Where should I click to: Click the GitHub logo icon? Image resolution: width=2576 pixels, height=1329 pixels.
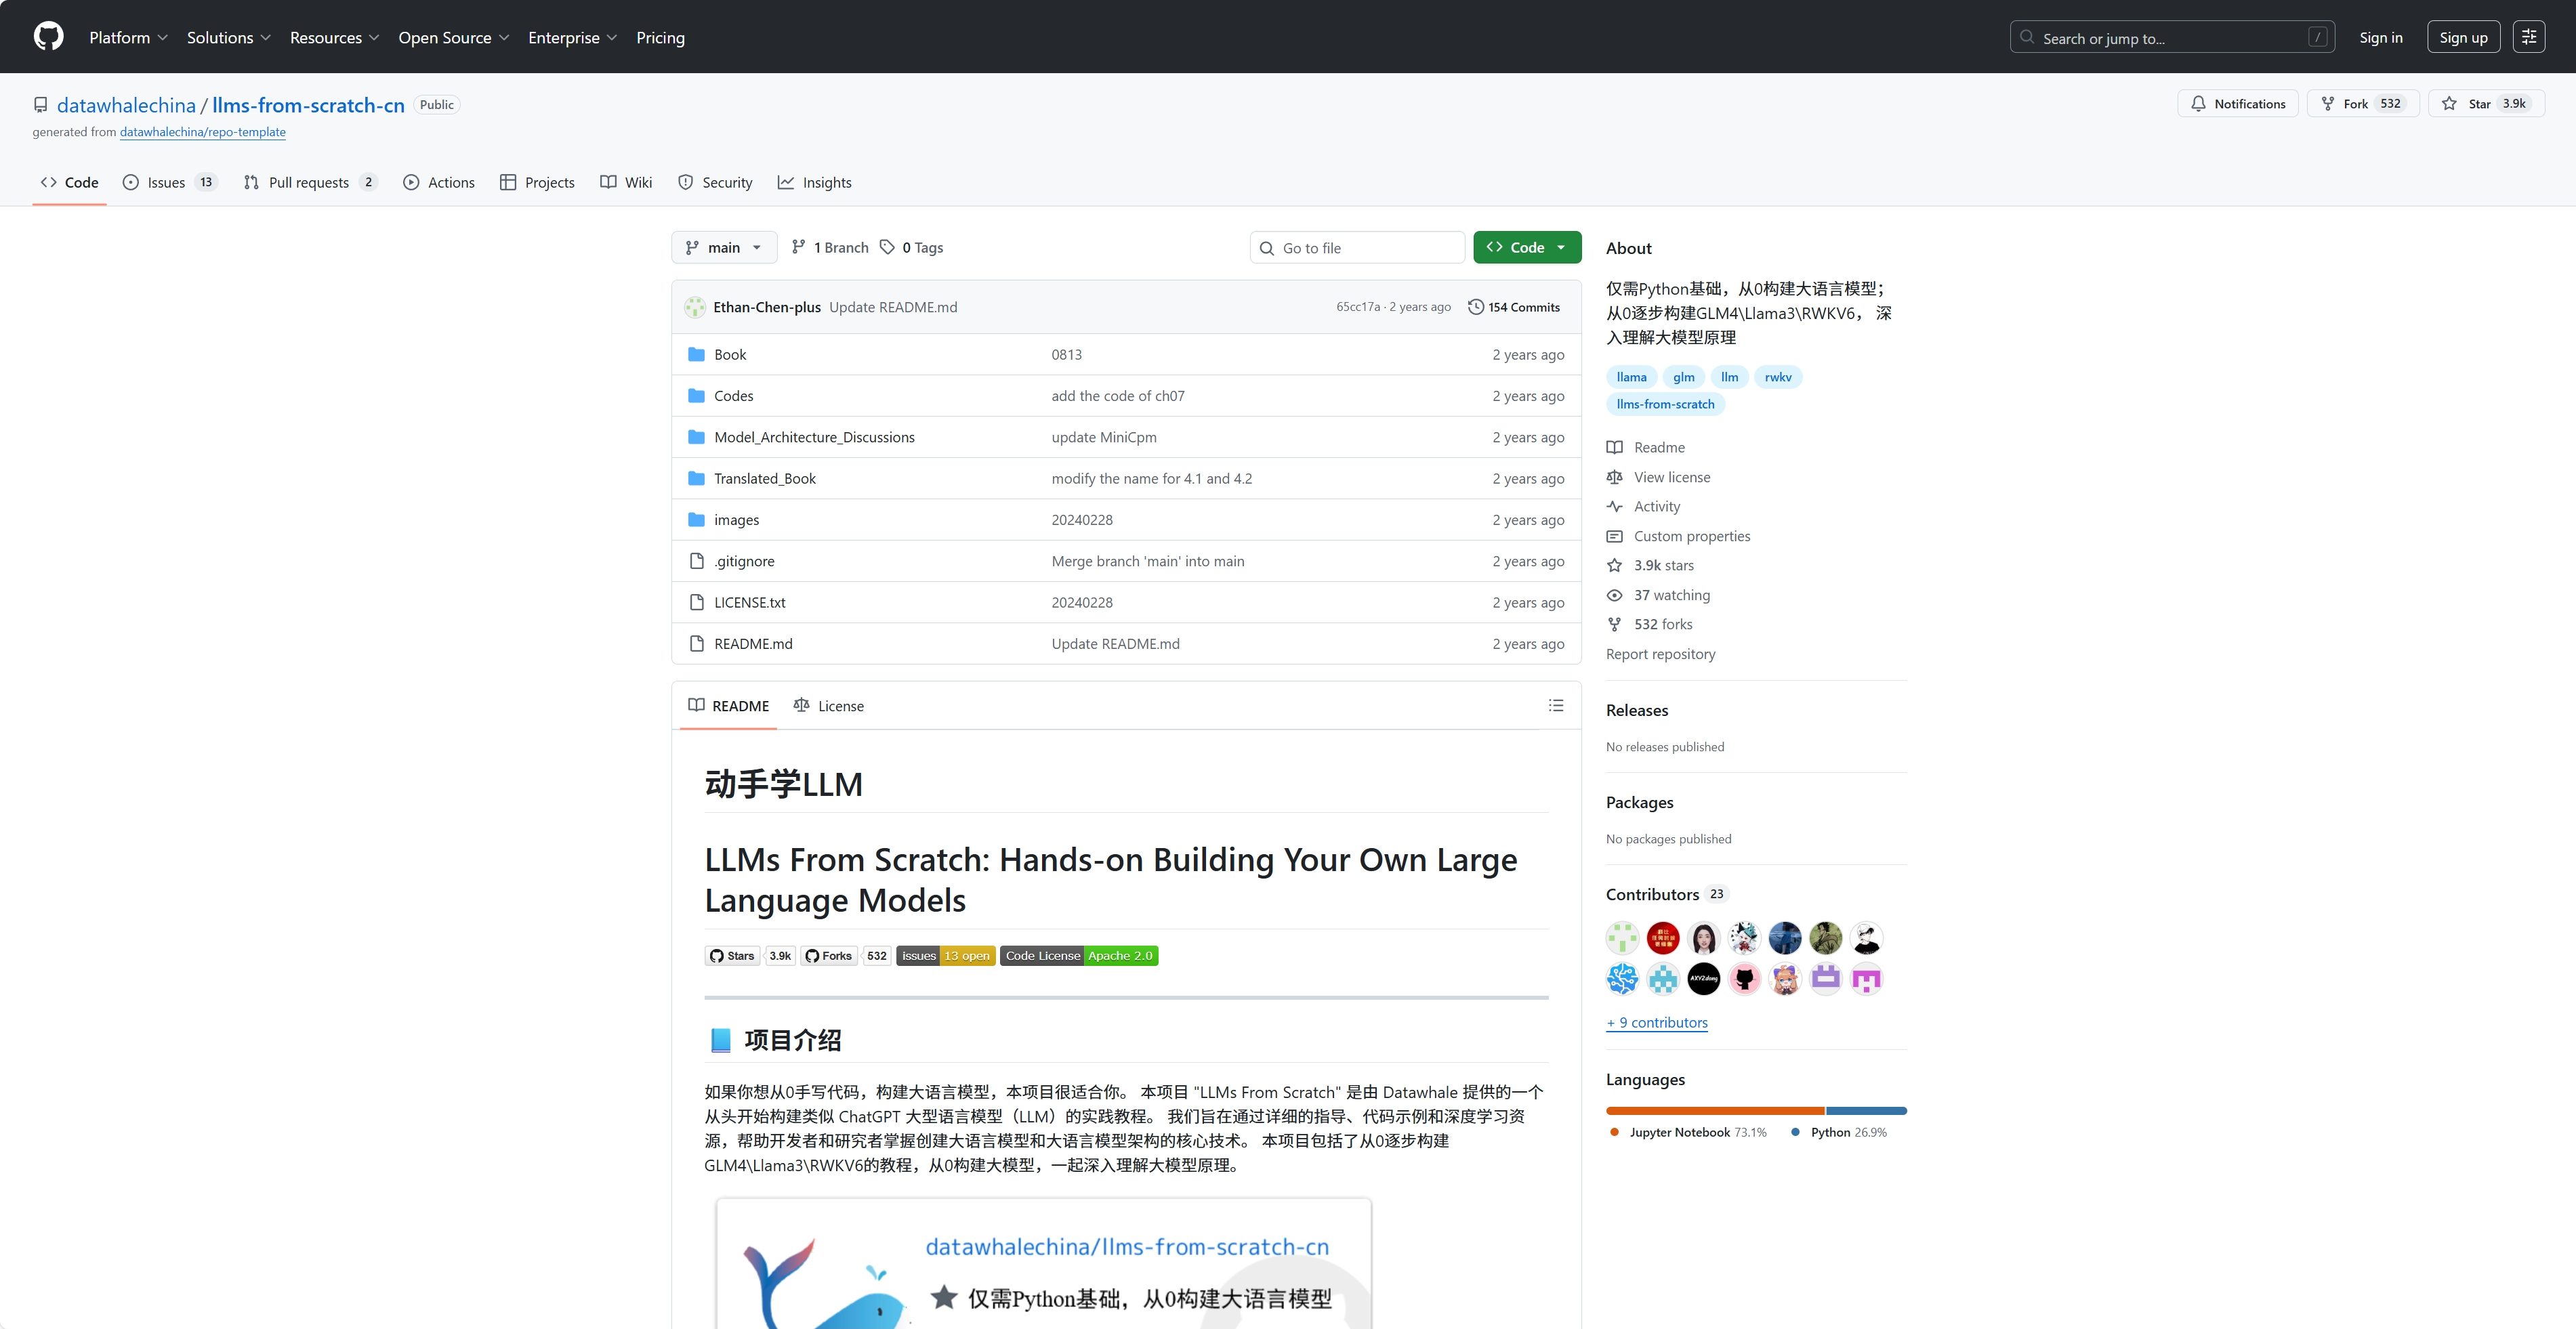(x=48, y=37)
